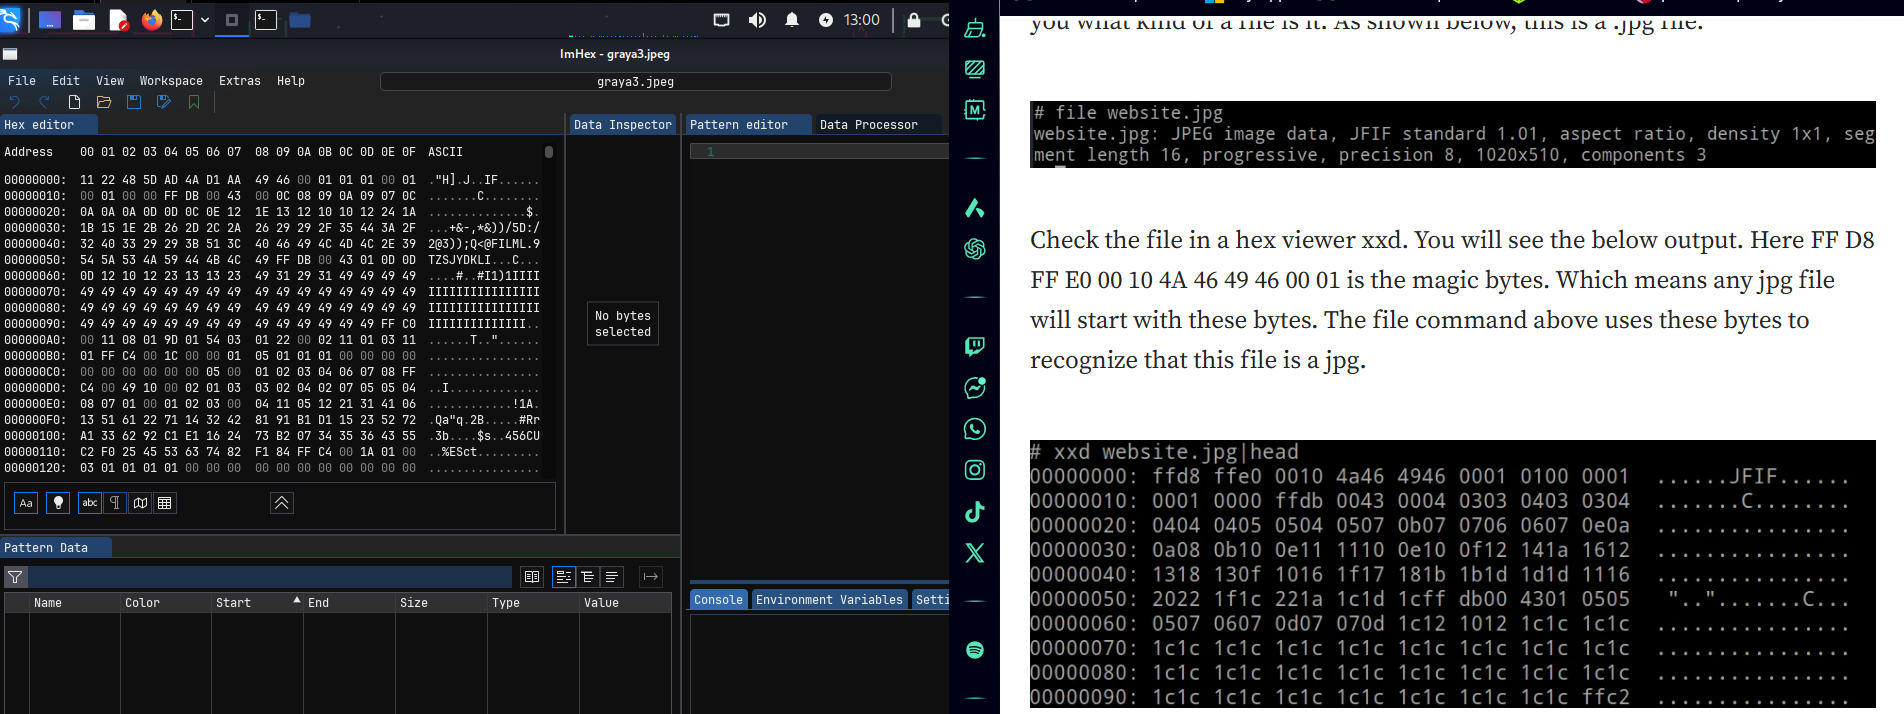Click the filter funnel icon in Pattern Data
Viewport: 1904px width, 714px height.
coord(15,577)
